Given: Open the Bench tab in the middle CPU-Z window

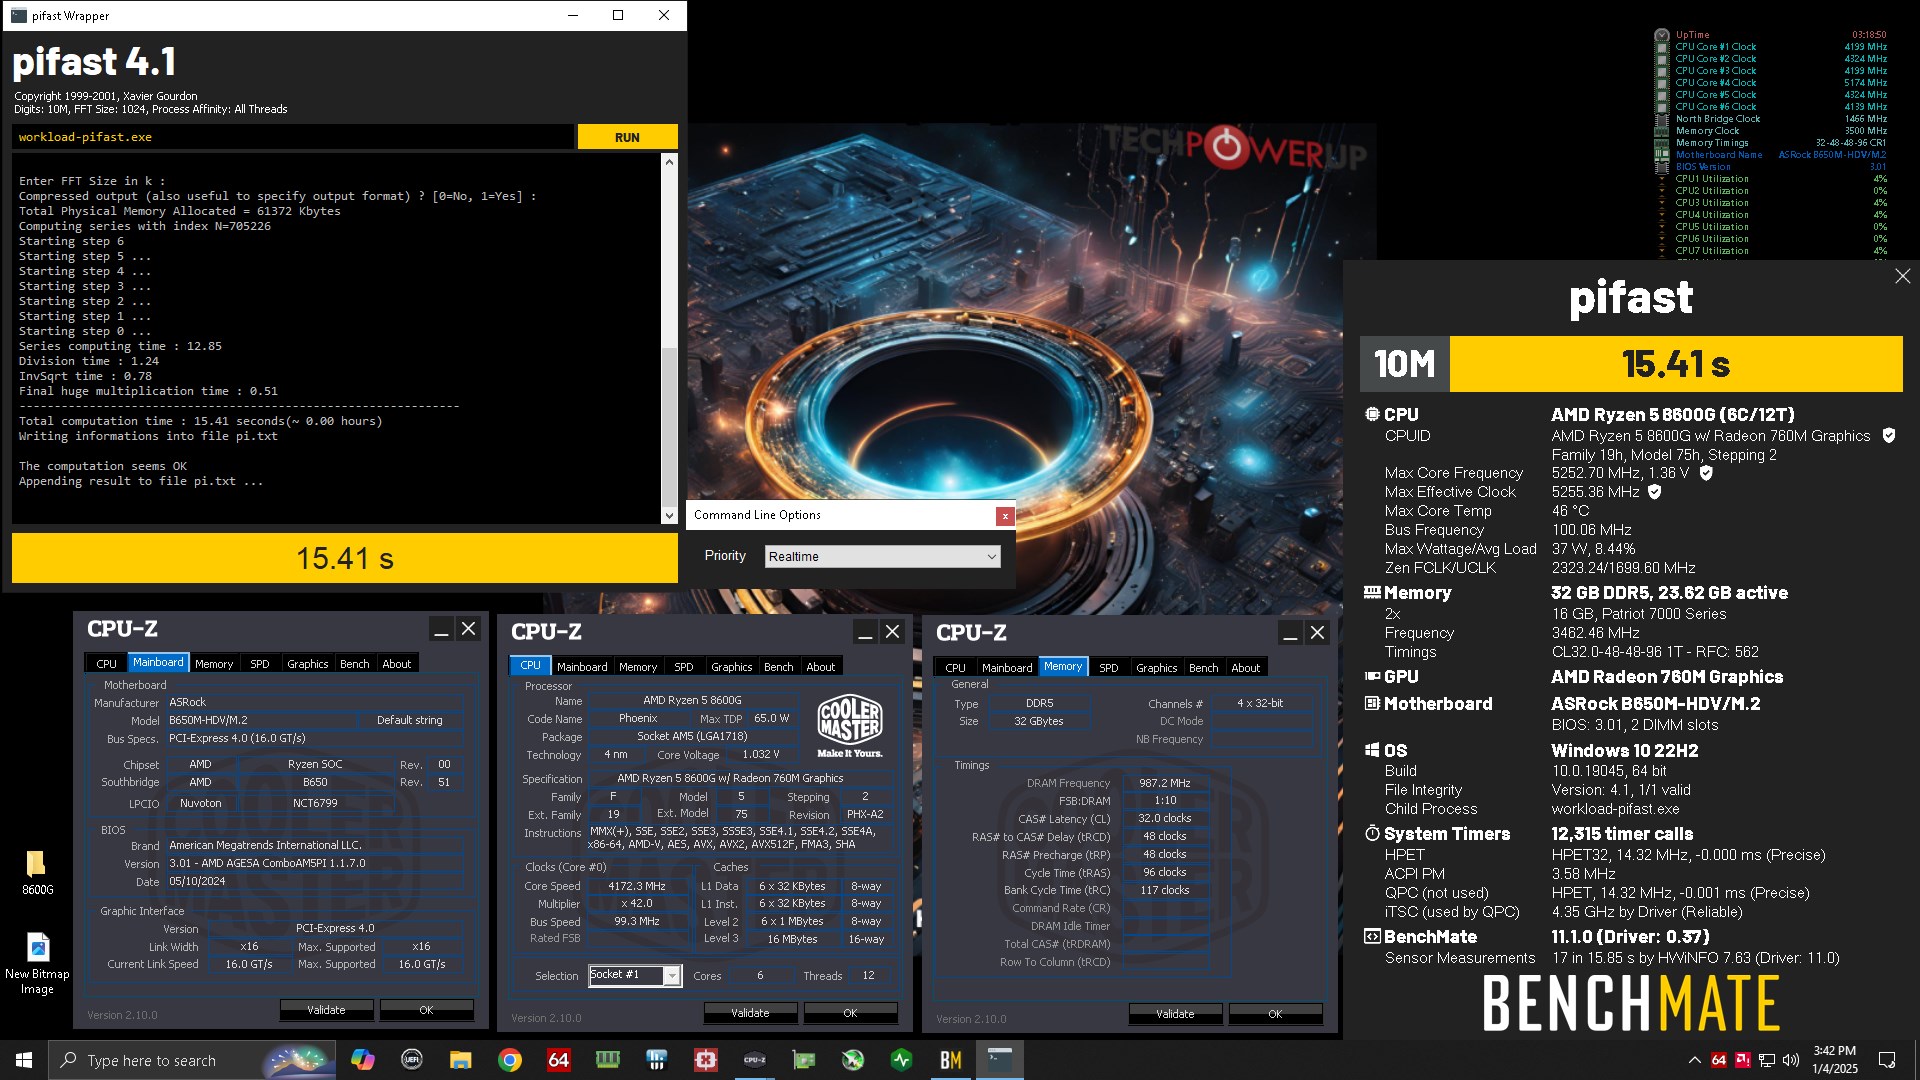Looking at the screenshot, I should 779,667.
